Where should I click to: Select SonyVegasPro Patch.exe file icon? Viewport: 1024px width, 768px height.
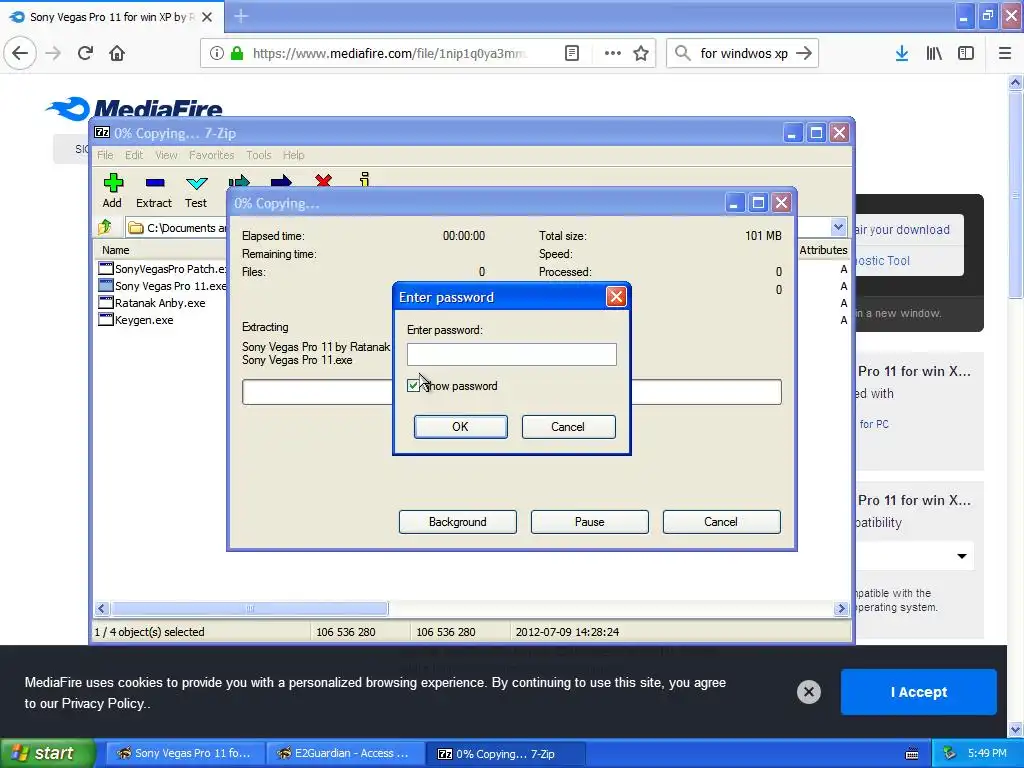(106, 268)
